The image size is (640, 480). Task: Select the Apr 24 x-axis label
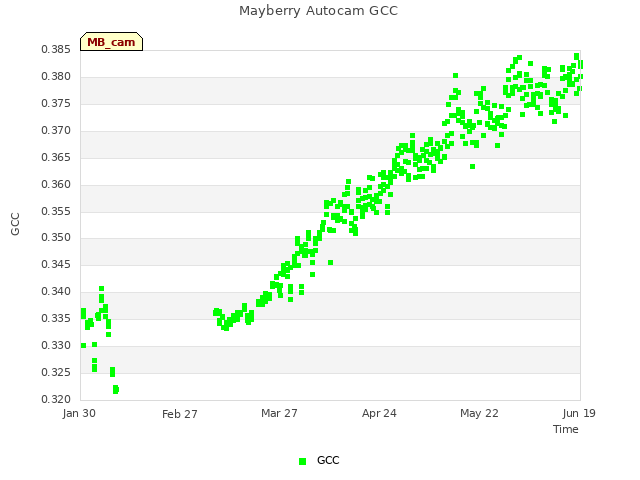click(x=379, y=413)
